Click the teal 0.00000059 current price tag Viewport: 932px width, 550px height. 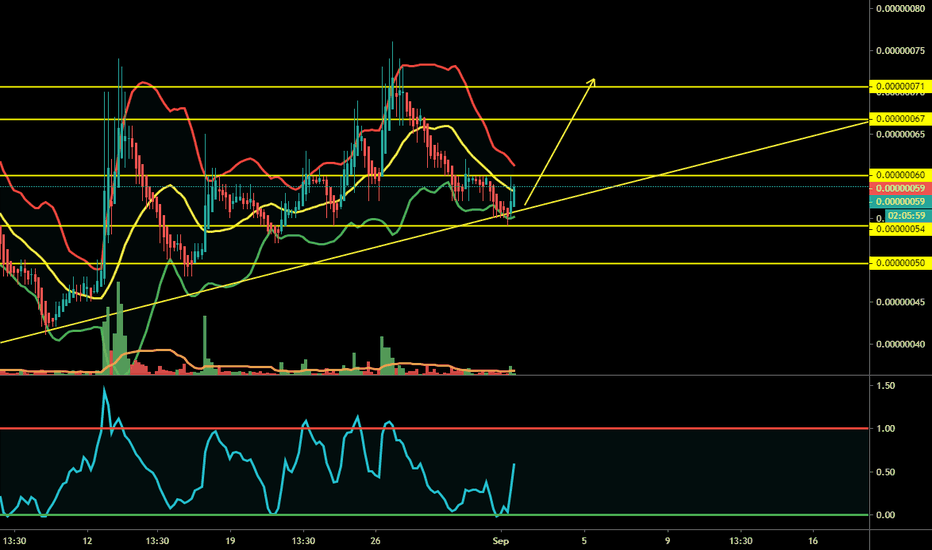[900, 202]
